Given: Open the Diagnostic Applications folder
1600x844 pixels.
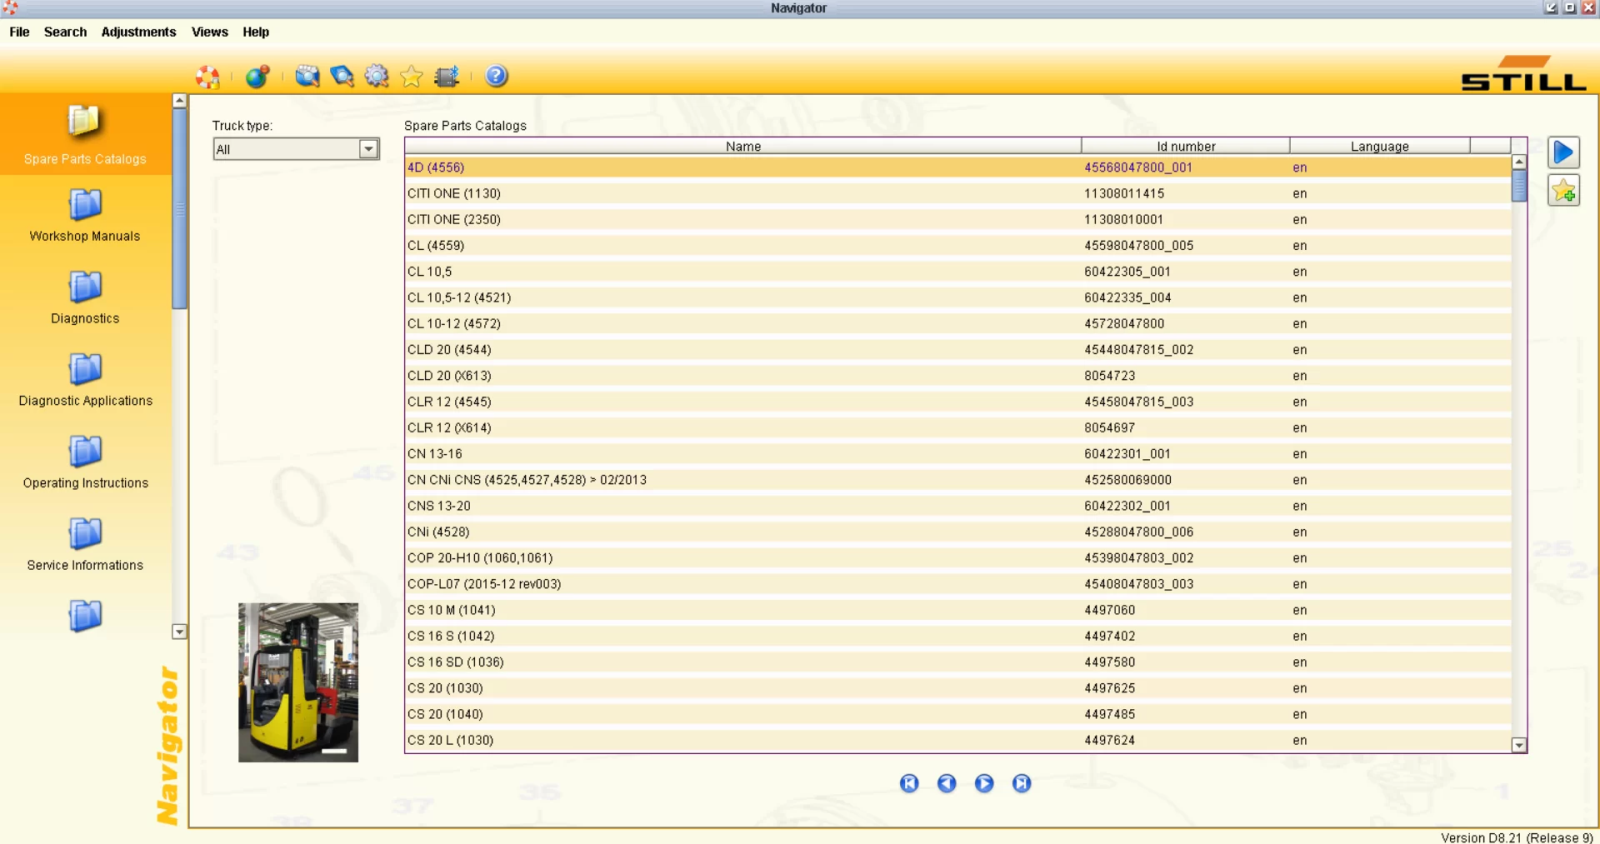Looking at the screenshot, I should click(x=85, y=380).
